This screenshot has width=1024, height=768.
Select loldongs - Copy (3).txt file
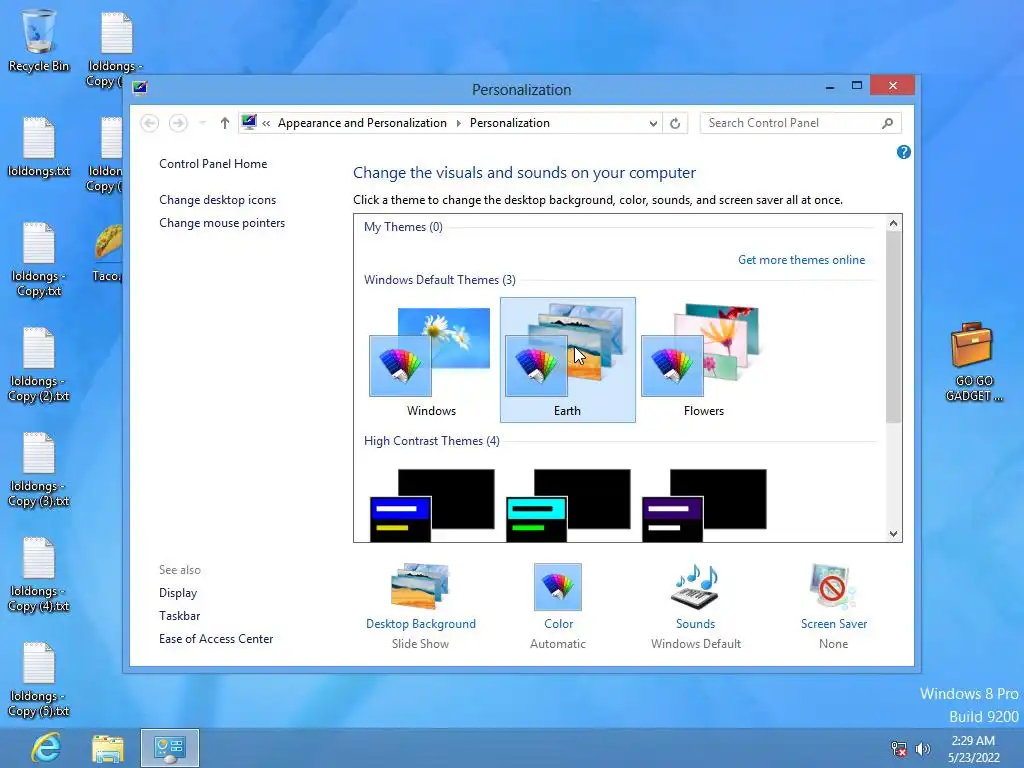pyautogui.click(x=39, y=470)
